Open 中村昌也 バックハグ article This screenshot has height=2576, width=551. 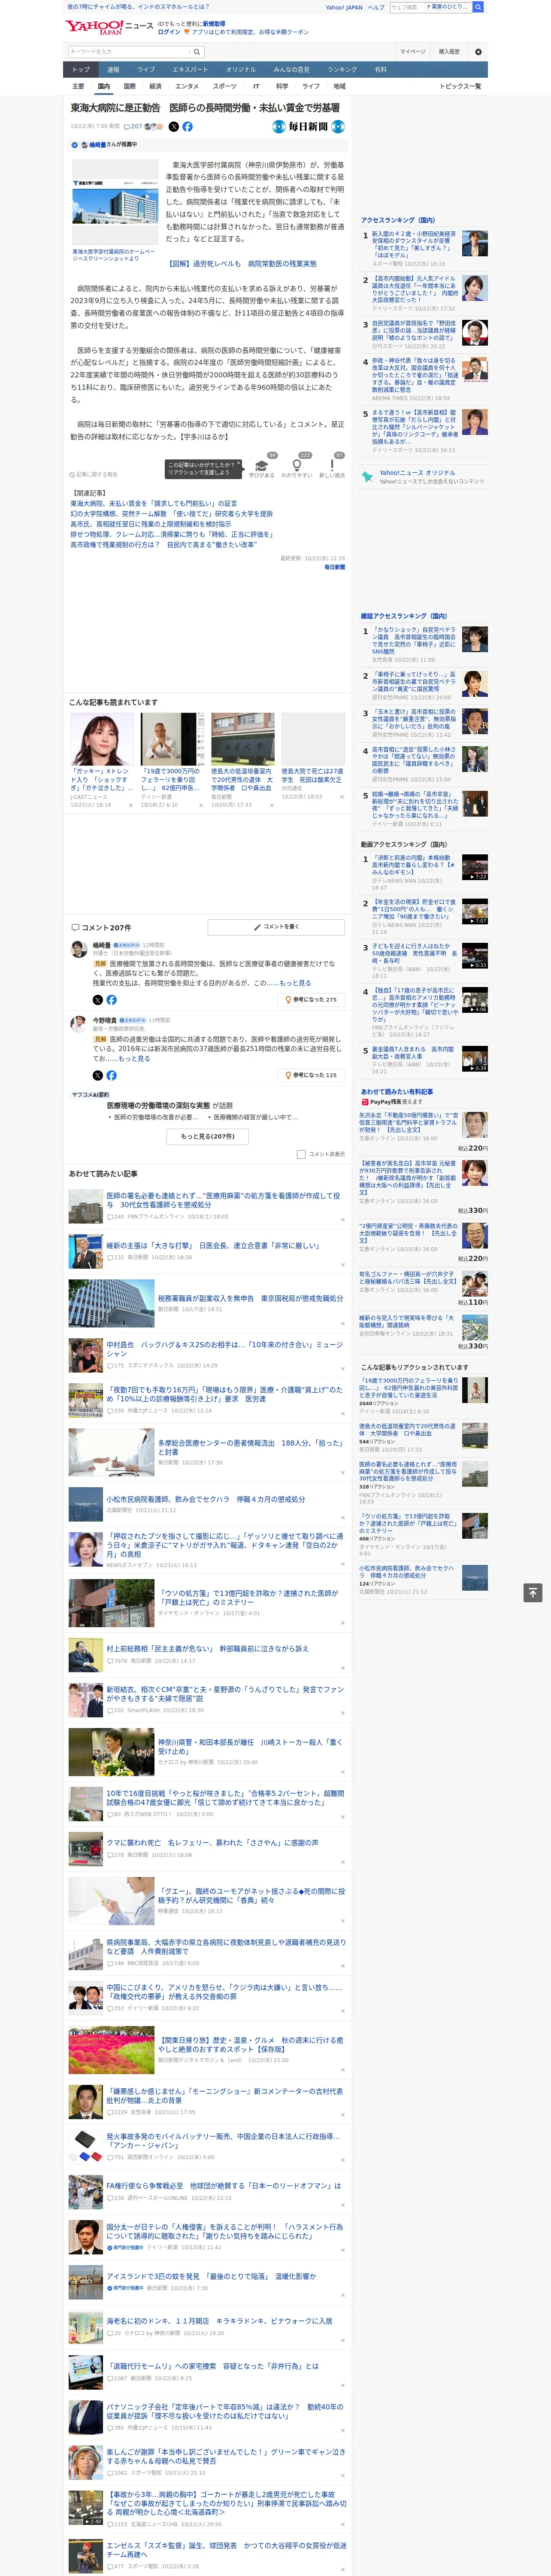point(224,1349)
